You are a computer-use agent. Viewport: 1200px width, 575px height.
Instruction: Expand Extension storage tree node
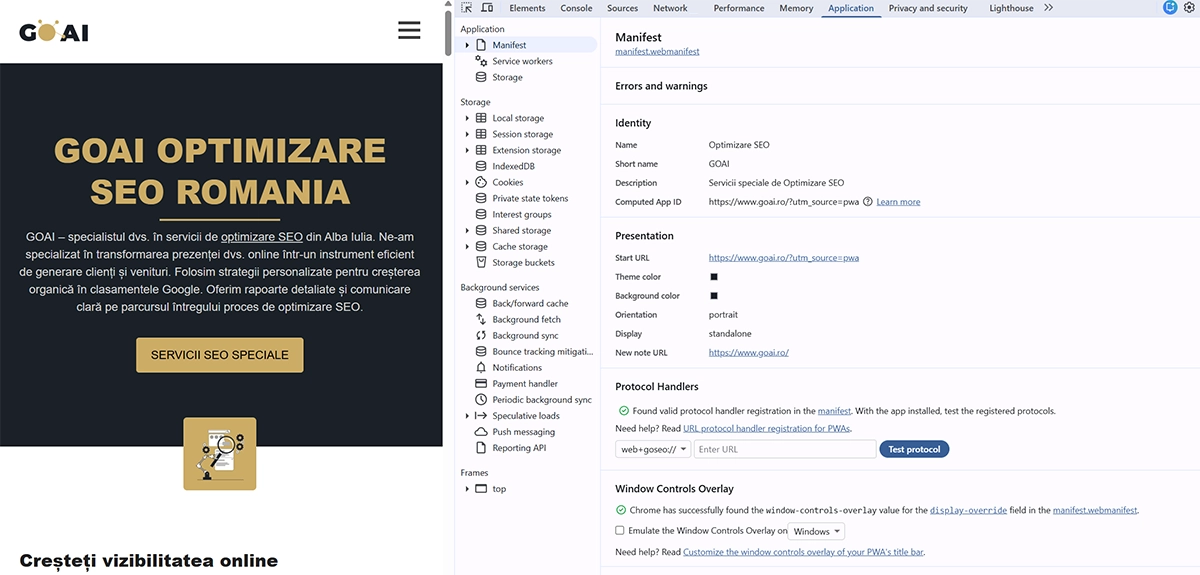[x=467, y=150]
